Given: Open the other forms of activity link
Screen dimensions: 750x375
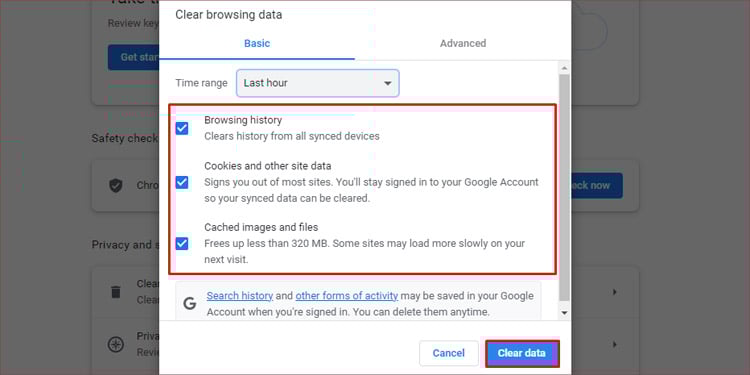Looking at the screenshot, I should (346, 296).
